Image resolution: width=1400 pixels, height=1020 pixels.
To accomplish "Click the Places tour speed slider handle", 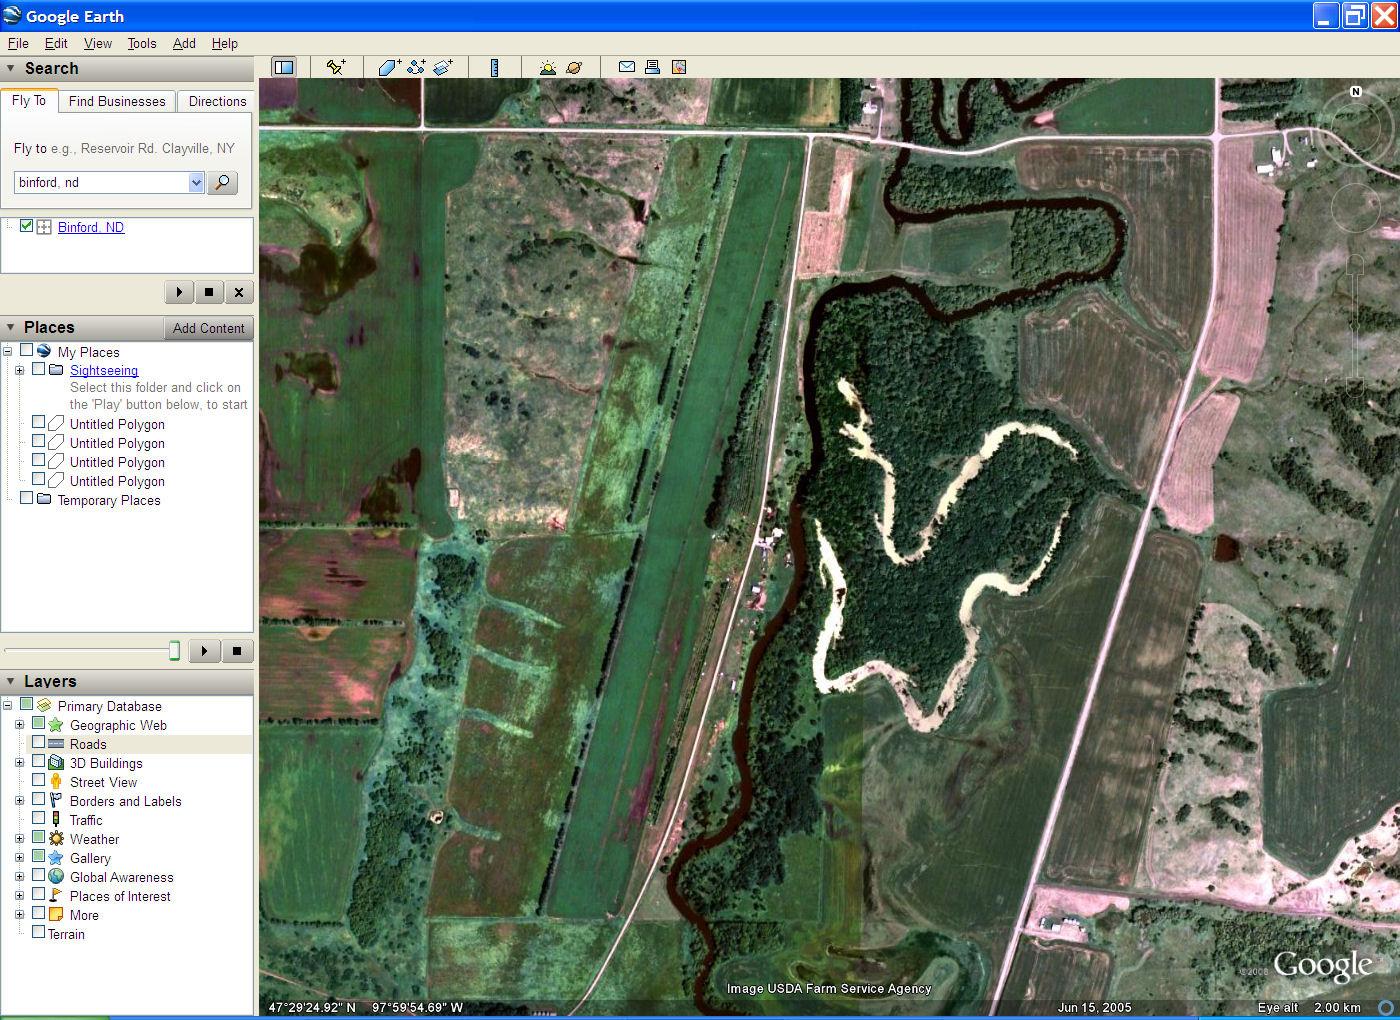I will click(174, 651).
